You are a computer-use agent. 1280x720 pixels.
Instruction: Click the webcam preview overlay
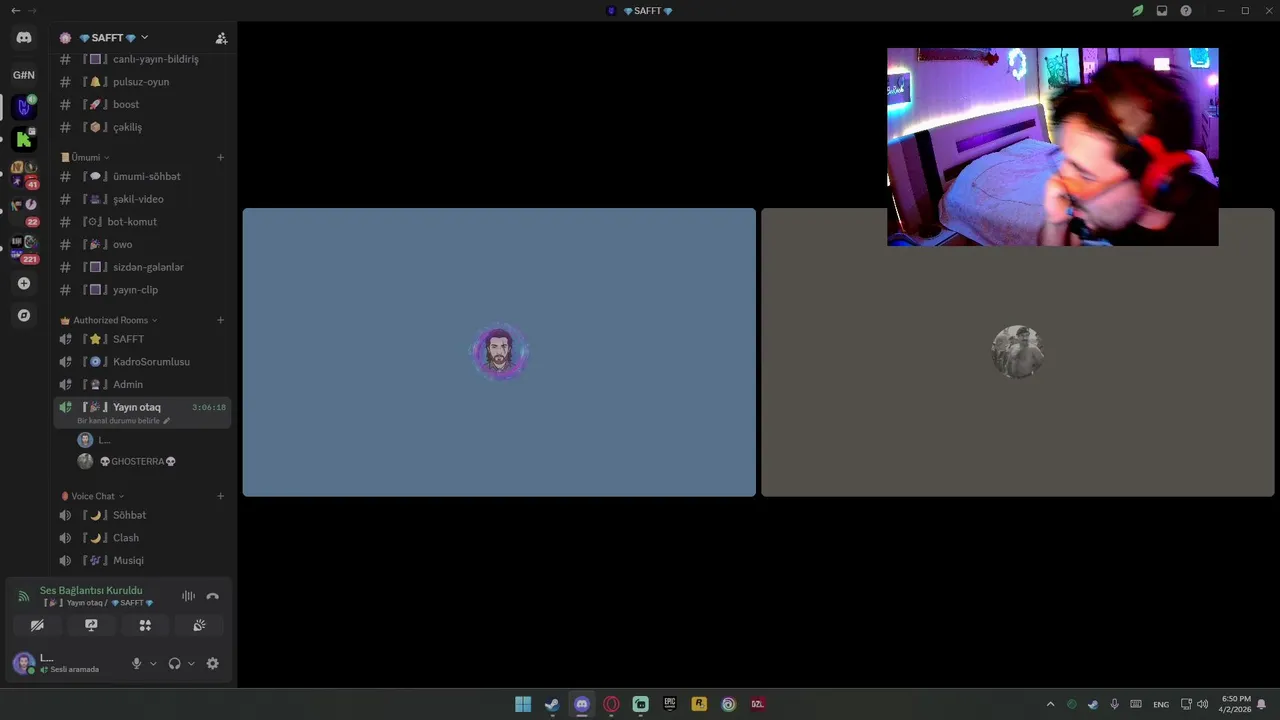pos(1052,147)
